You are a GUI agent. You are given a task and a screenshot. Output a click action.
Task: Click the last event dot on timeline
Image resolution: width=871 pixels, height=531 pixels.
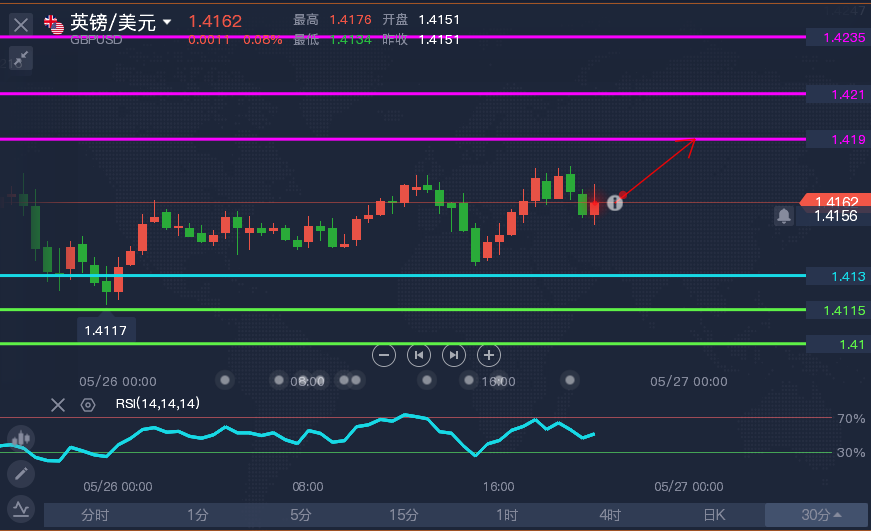coord(569,380)
